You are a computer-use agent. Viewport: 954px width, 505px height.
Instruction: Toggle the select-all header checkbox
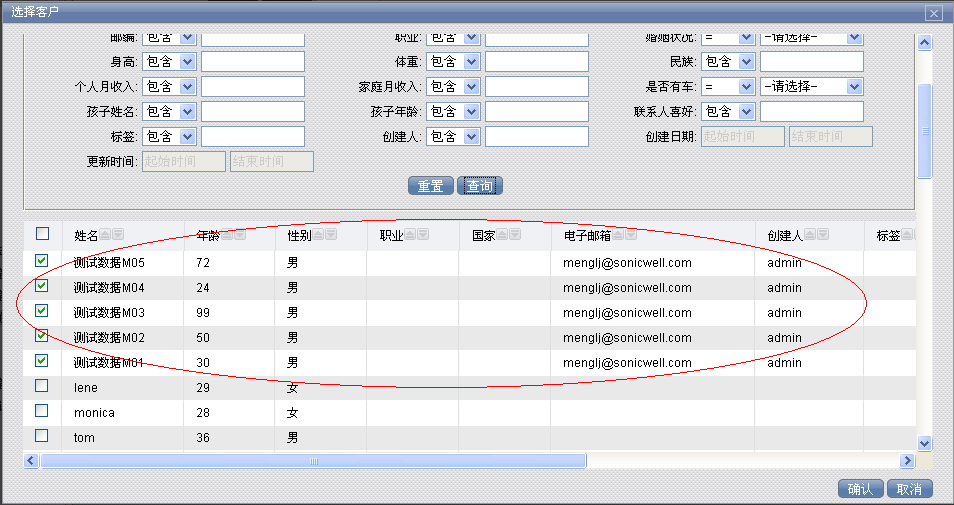[42, 234]
